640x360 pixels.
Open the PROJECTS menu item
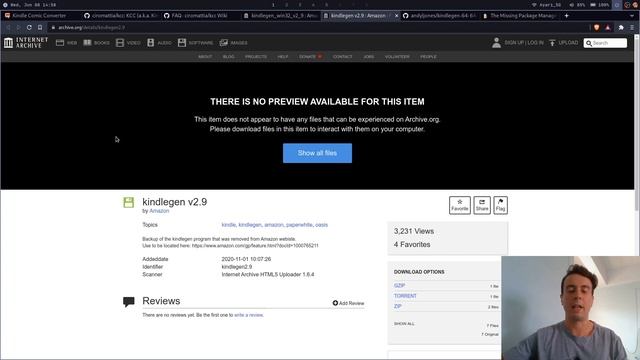coord(256,57)
